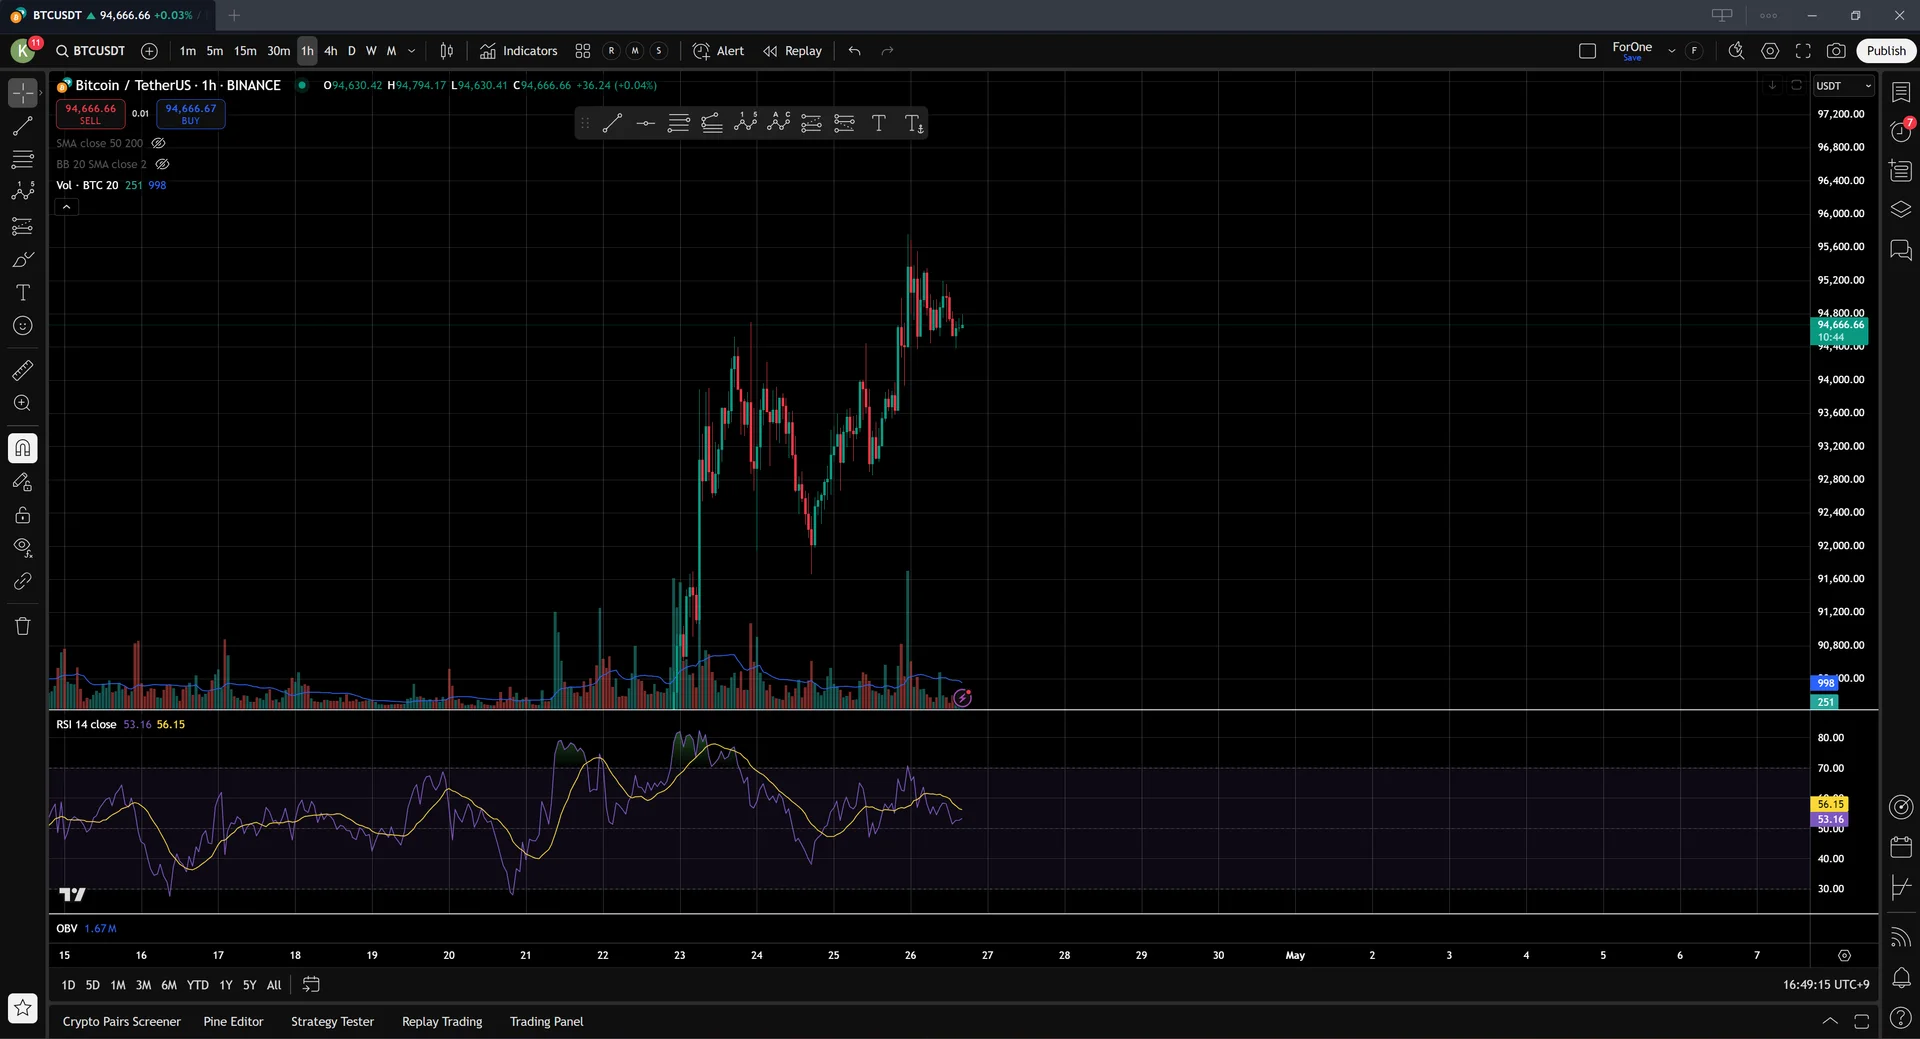Open the Crypto Pairs Screener tab
1920x1039 pixels.
[122, 1021]
